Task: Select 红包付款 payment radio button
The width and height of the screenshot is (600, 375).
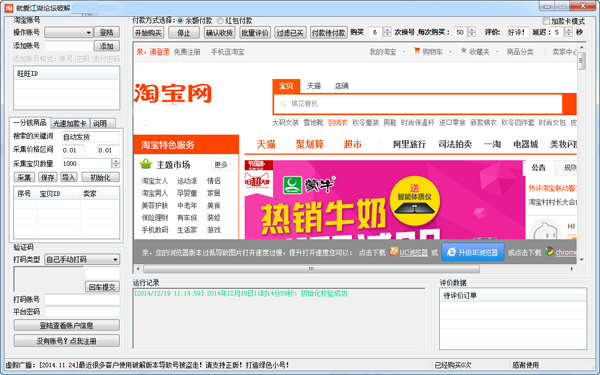Action: (x=220, y=21)
